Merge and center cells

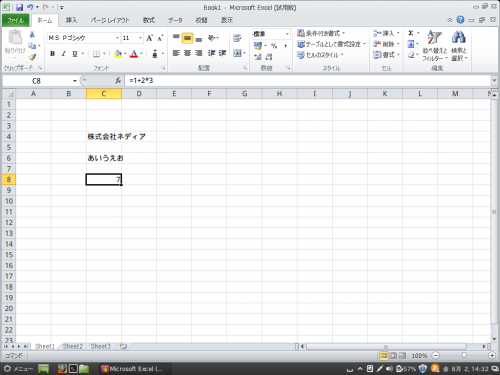coord(237,53)
